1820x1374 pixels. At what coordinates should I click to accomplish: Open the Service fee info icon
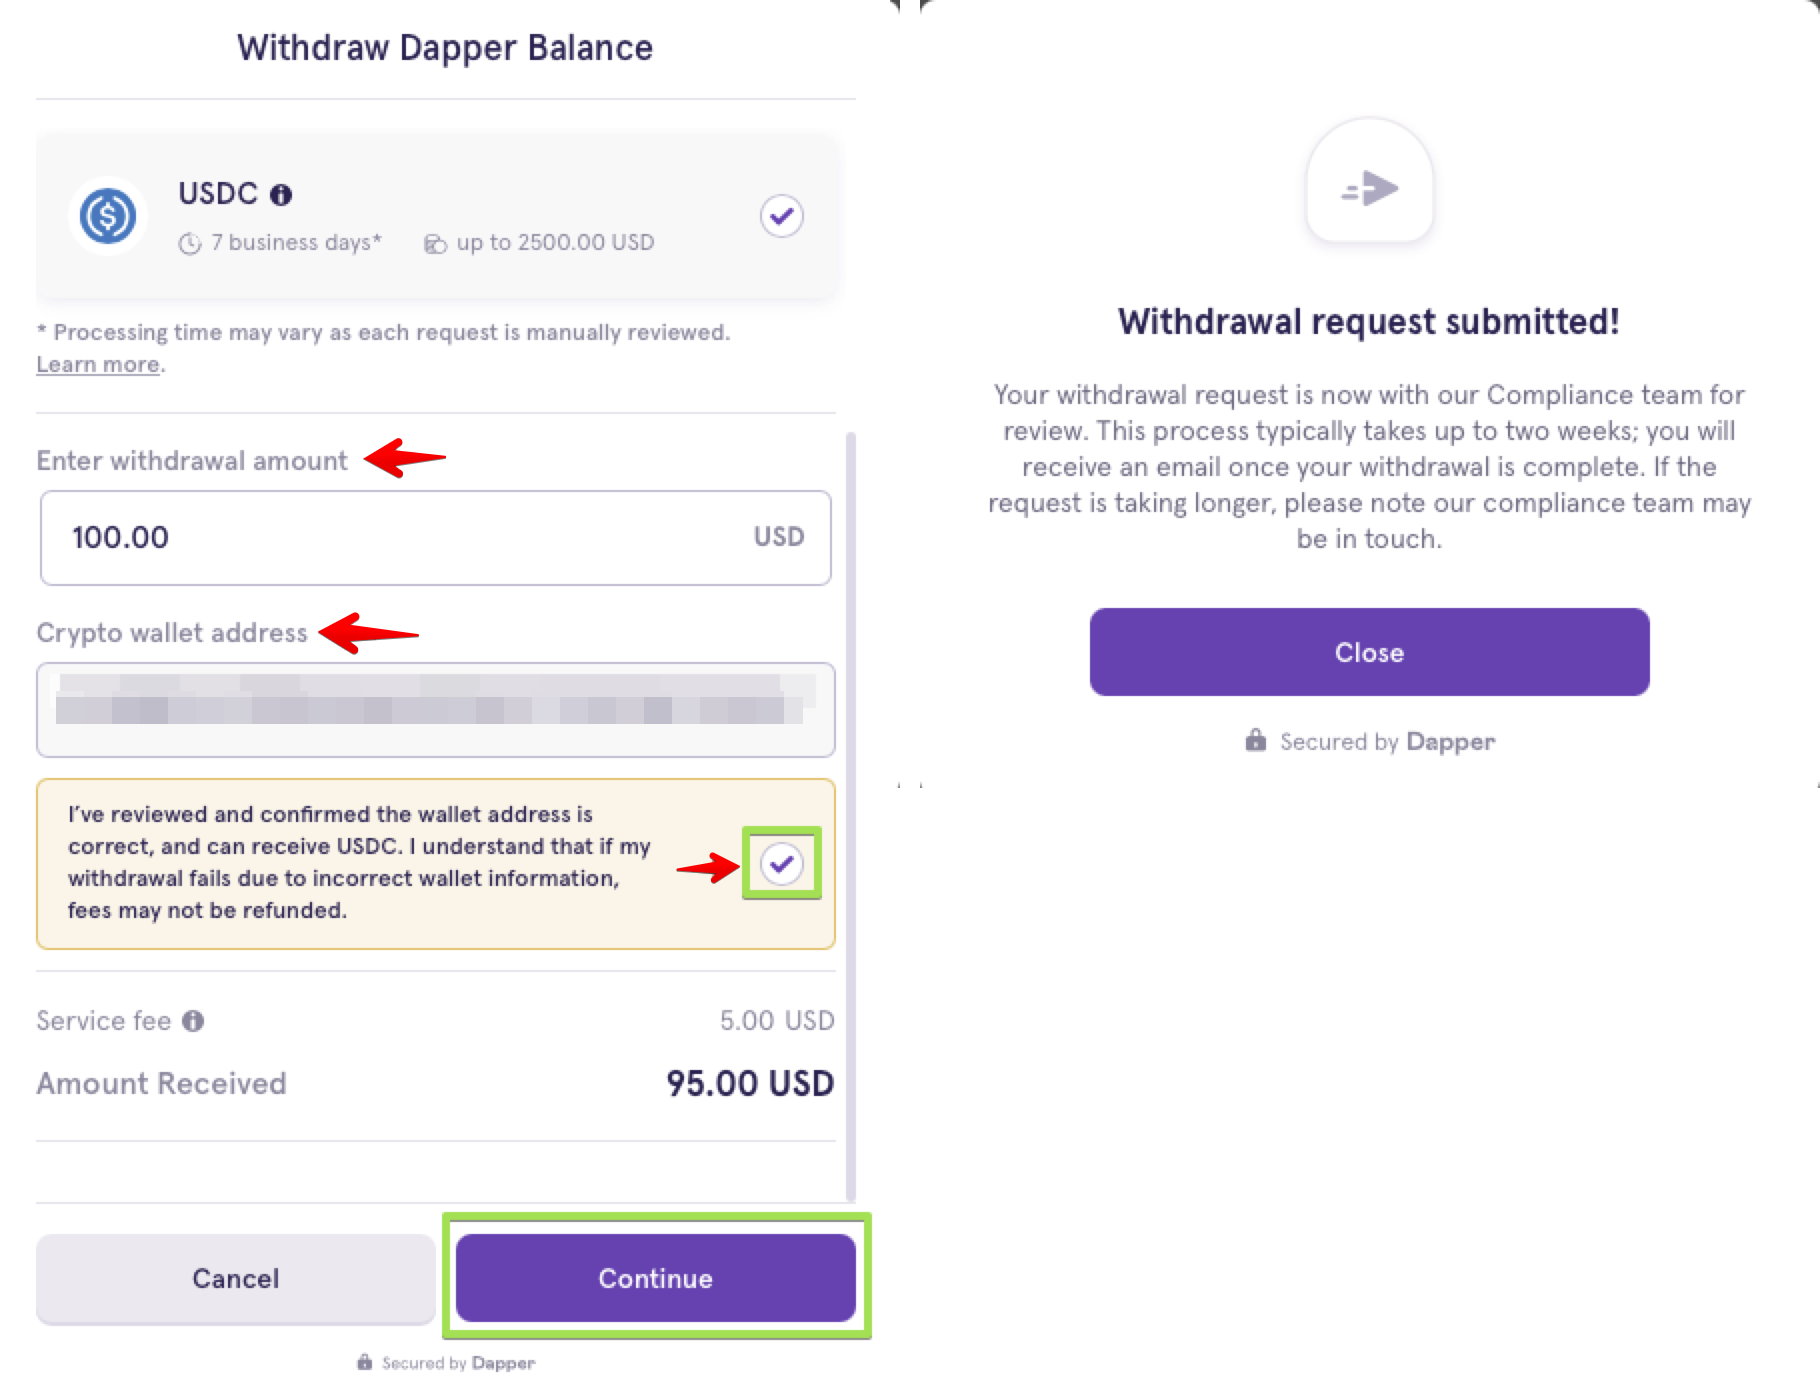193,1021
